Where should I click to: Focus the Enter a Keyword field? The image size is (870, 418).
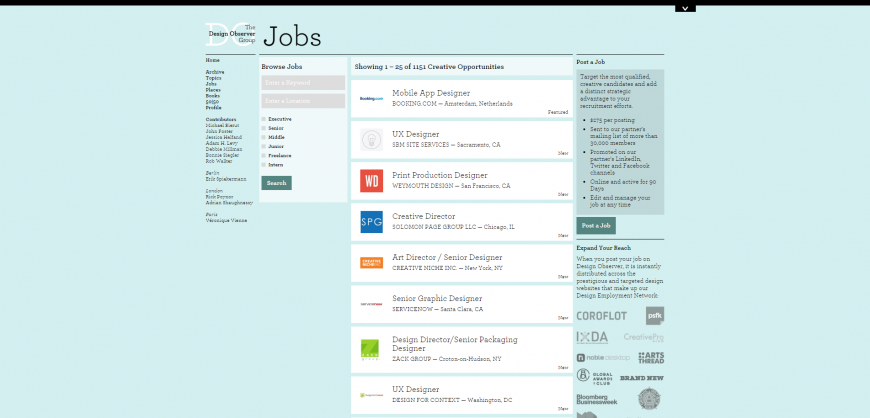(303, 83)
